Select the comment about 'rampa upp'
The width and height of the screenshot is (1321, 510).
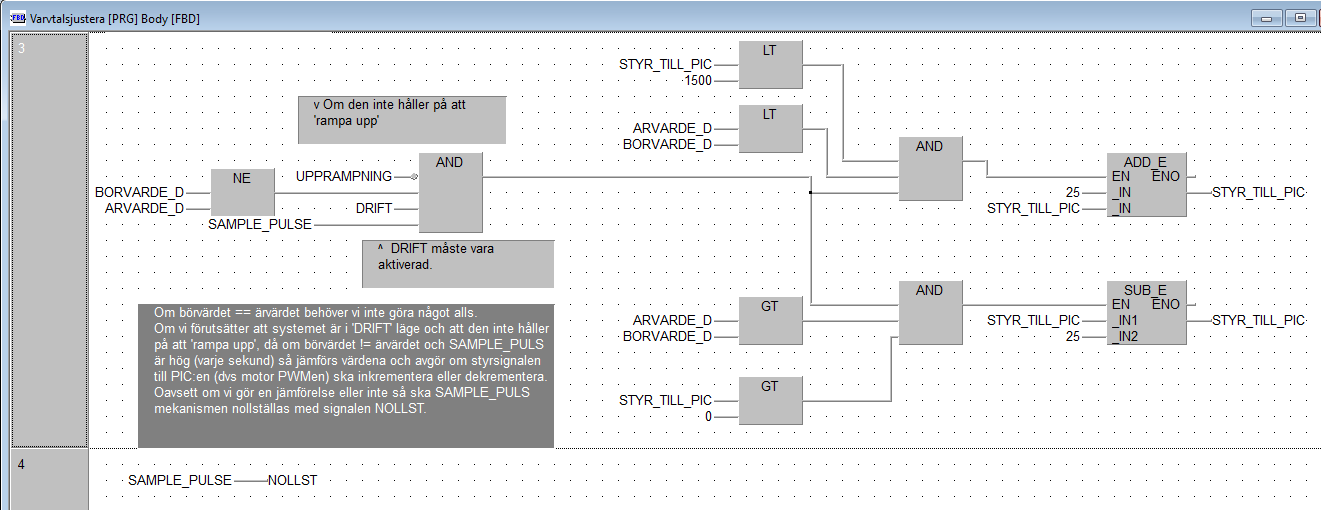(402, 120)
